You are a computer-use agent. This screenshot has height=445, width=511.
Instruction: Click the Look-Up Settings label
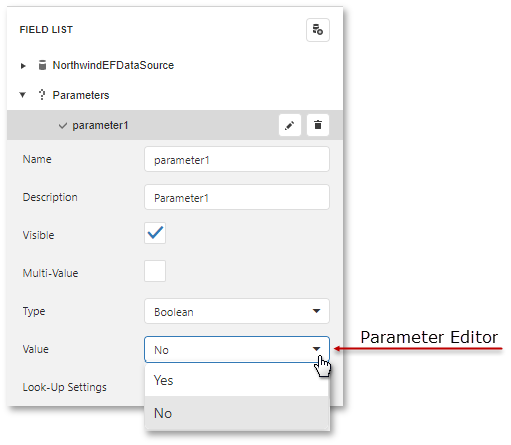(65, 387)
